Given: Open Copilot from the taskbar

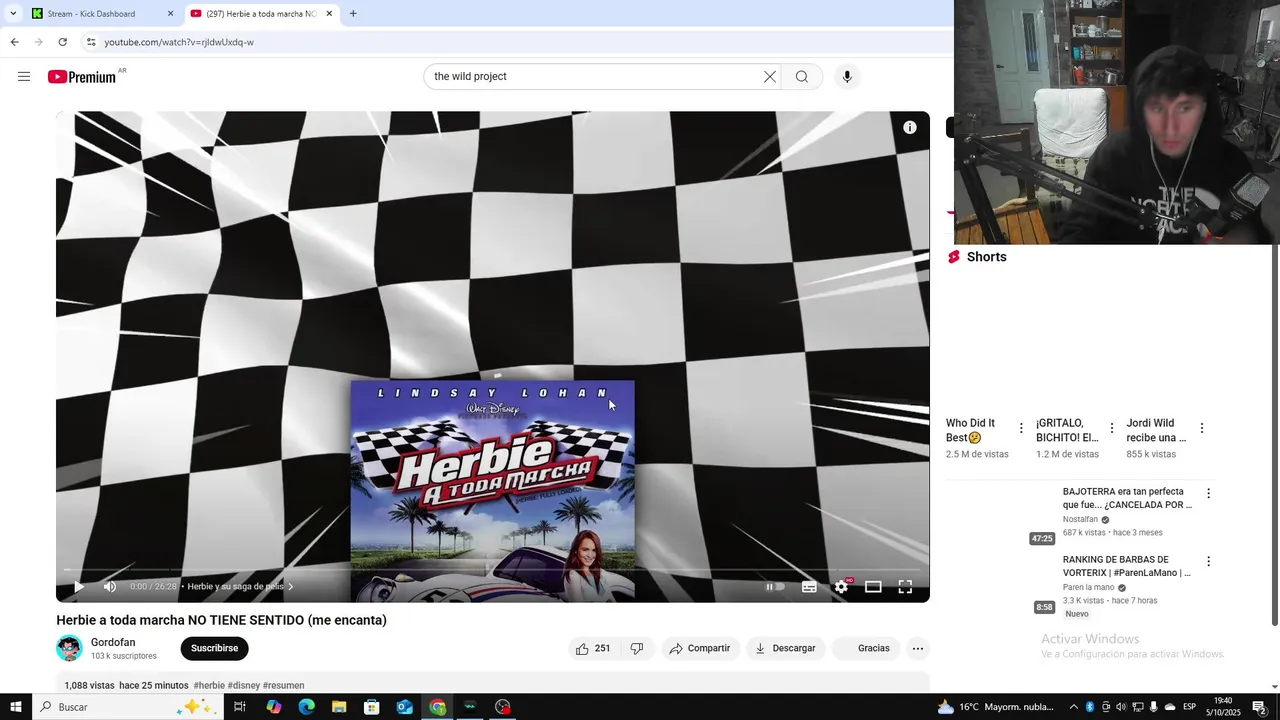Looking at the screenshot, I should [x=274, y=707].
